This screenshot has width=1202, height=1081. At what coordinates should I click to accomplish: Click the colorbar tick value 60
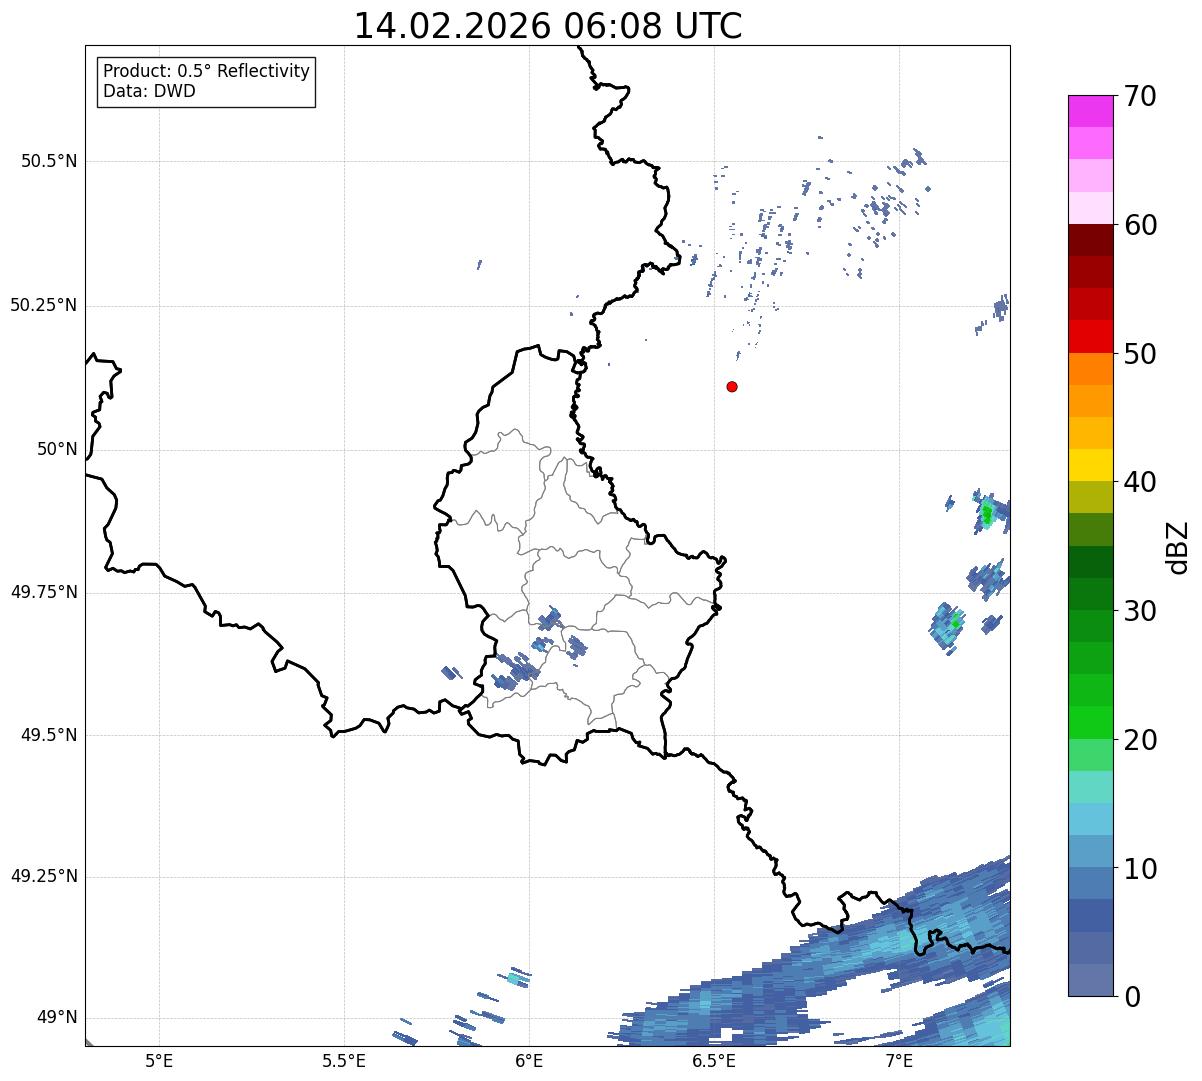pyautogui.click(x=1140, y=225)
